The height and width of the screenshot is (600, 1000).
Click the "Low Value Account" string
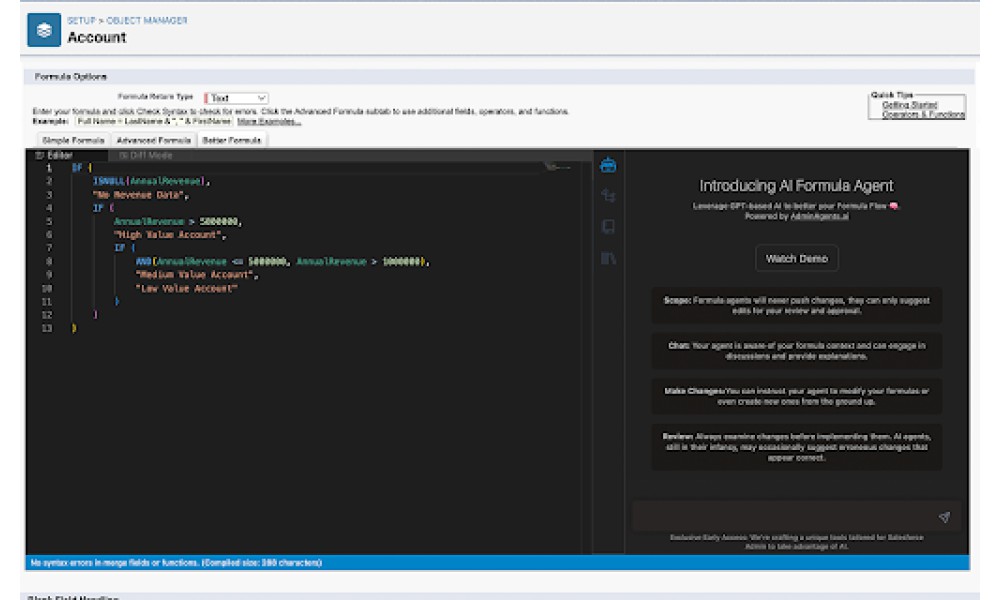(x=186, y=288)
